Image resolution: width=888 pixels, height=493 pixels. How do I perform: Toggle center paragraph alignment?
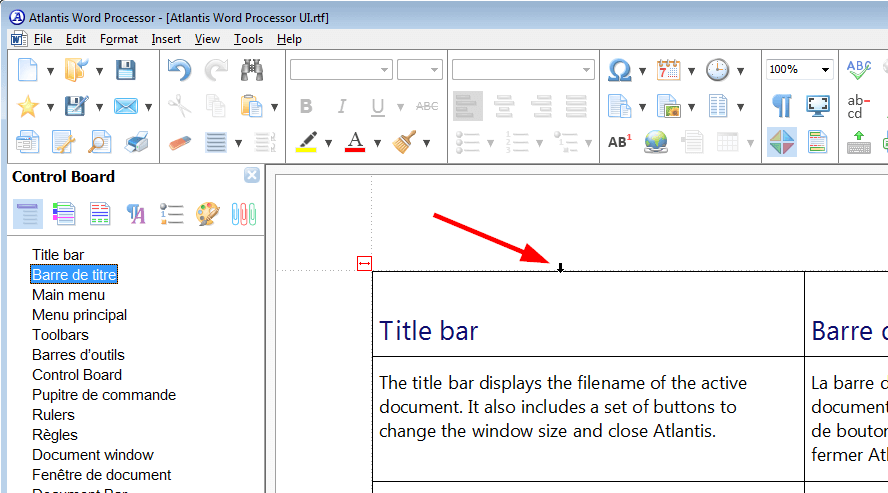504,106
